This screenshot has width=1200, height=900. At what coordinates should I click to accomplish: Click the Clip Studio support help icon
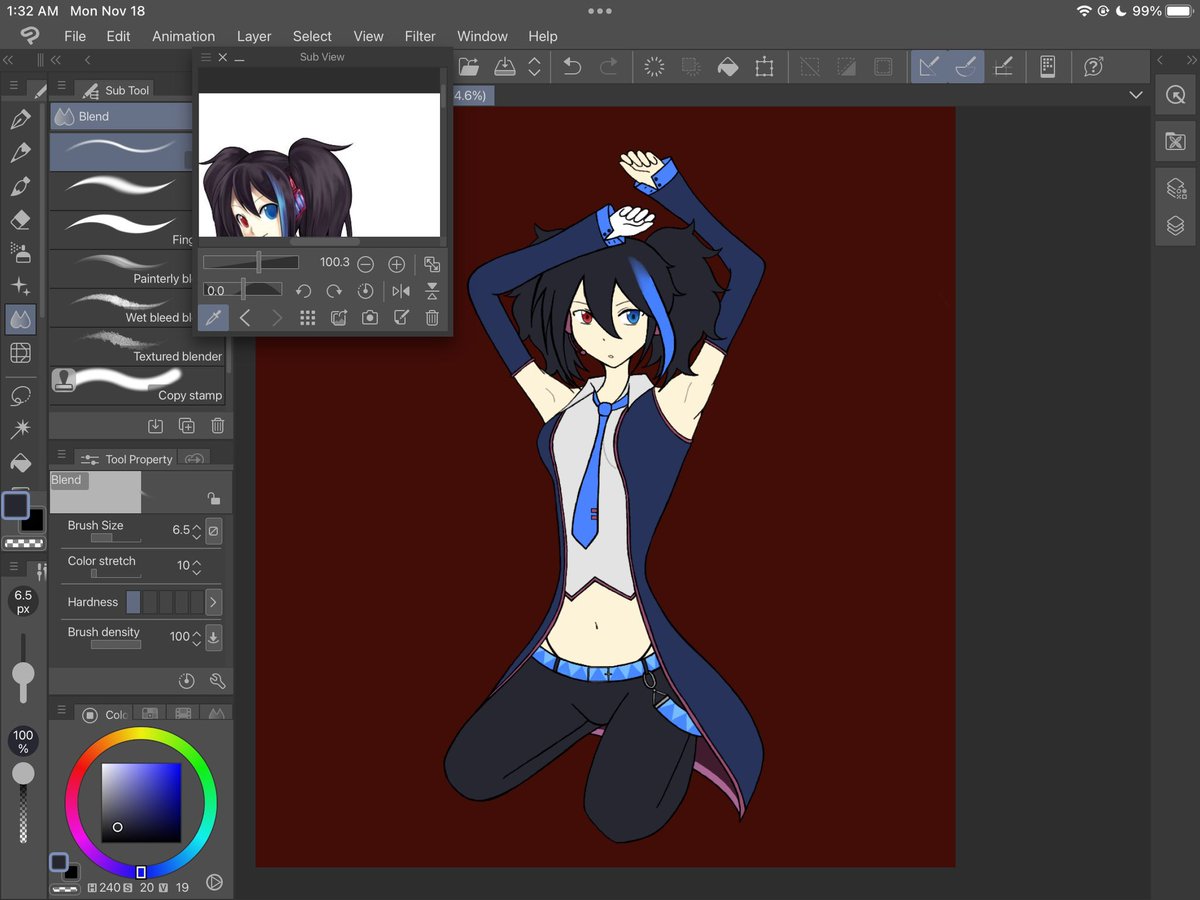[x=1093, y=67]
